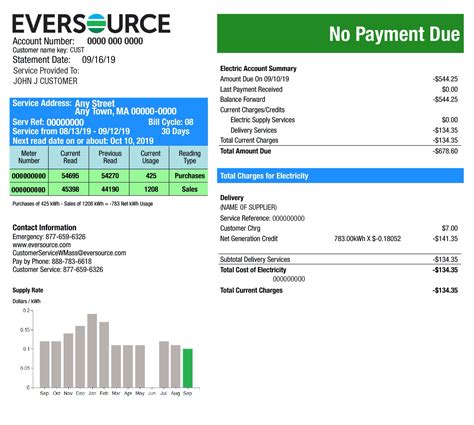Click the Eversource logo
Viewport: 474px width, 425px height.
point(91,23)
